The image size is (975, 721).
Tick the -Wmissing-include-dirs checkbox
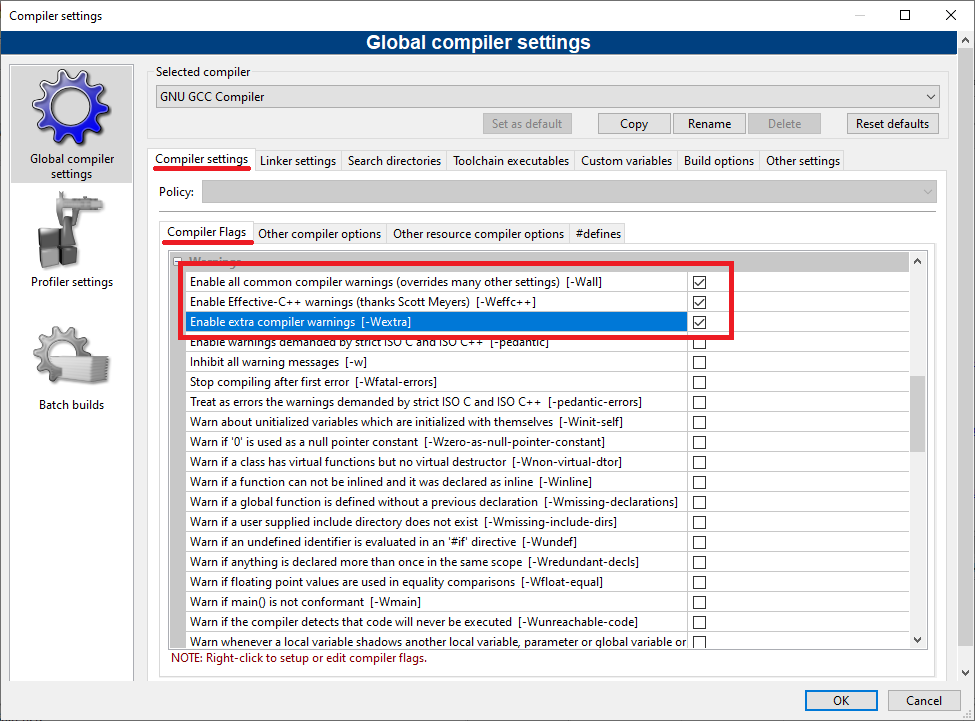pyautogui.click(x=699, y=522)
